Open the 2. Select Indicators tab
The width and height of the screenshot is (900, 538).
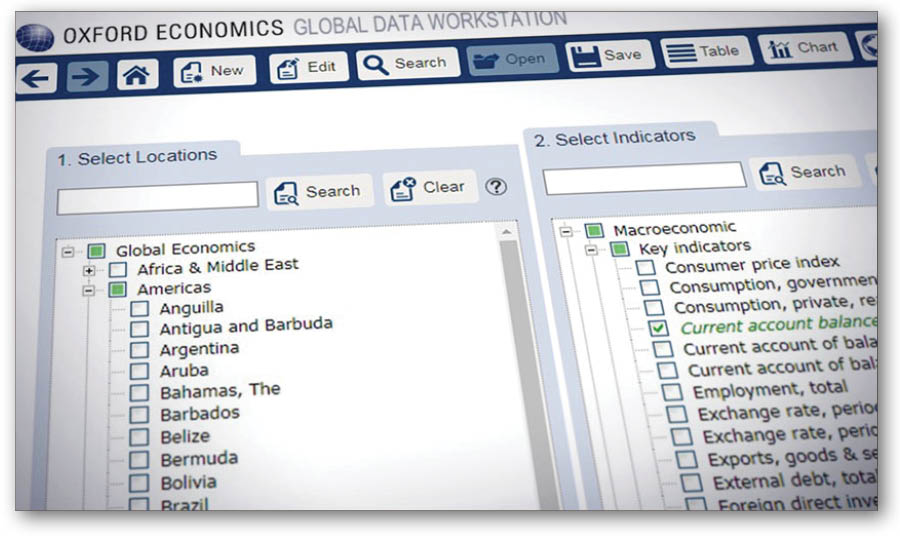pyautogui.click(x=614, y=138)
